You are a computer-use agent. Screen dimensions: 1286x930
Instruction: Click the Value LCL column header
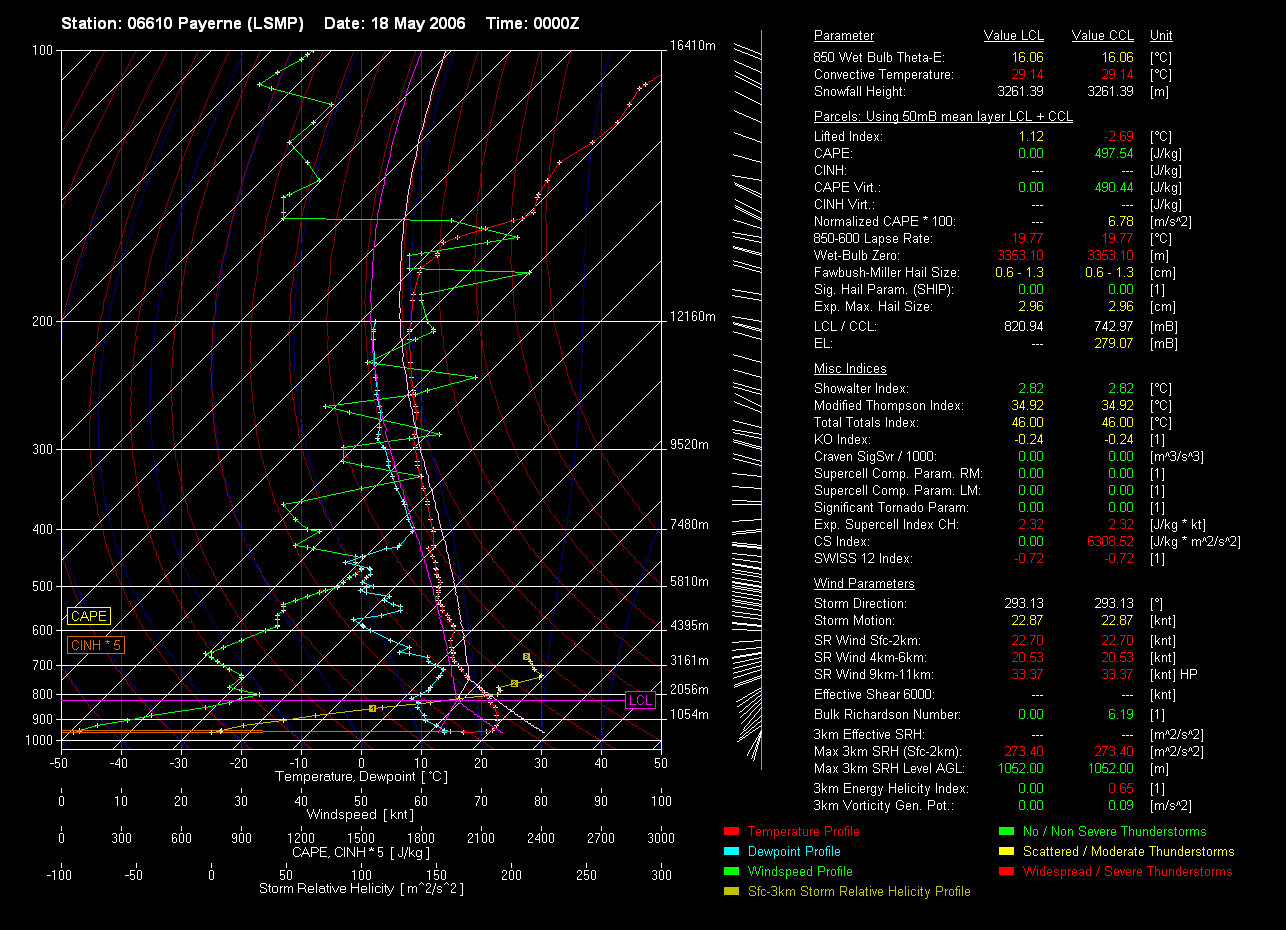(x=1014, y=36)
